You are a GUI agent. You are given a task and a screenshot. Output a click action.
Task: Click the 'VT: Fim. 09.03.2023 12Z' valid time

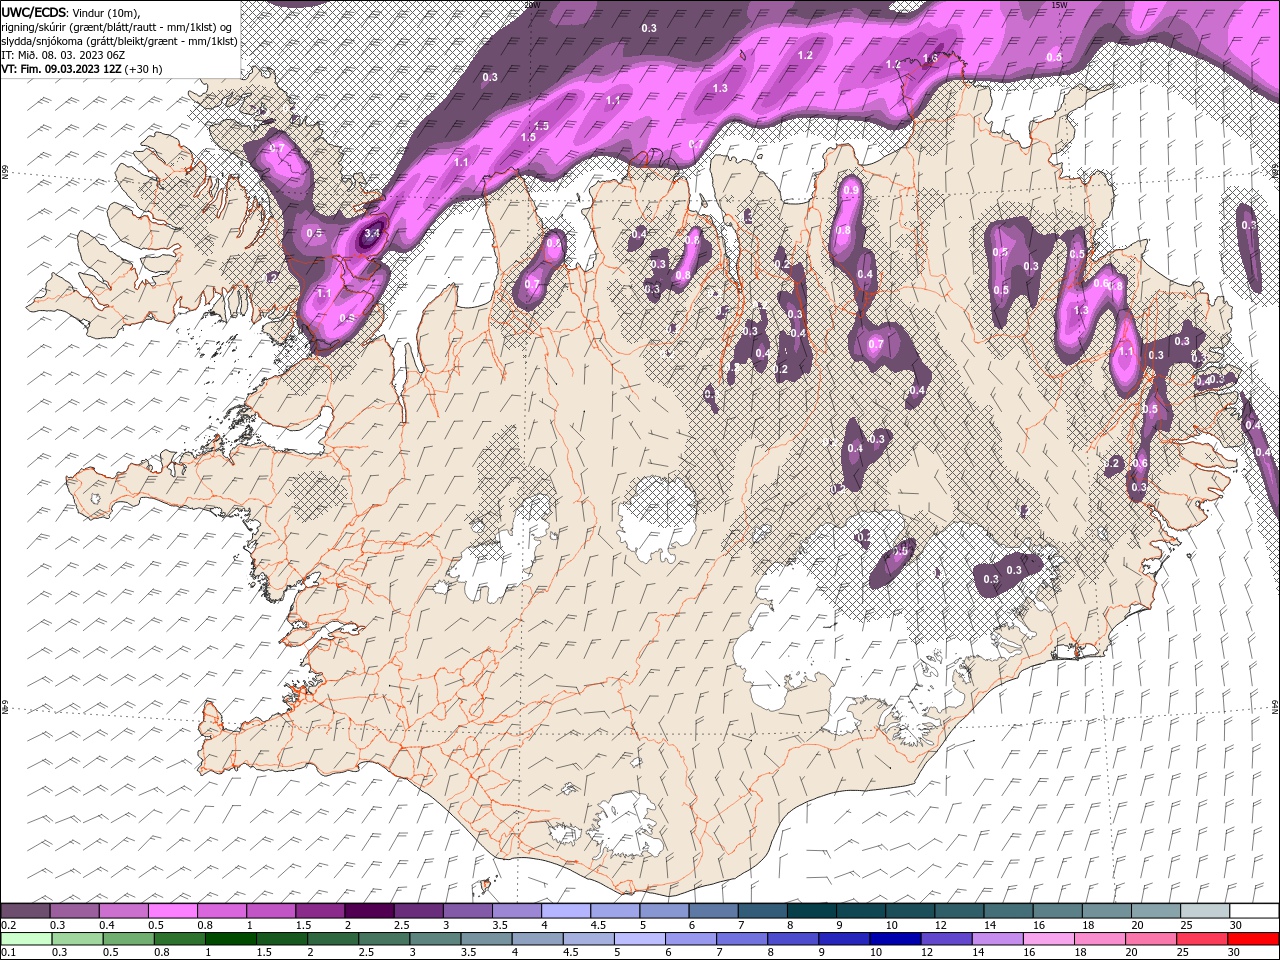pos(61,69)
